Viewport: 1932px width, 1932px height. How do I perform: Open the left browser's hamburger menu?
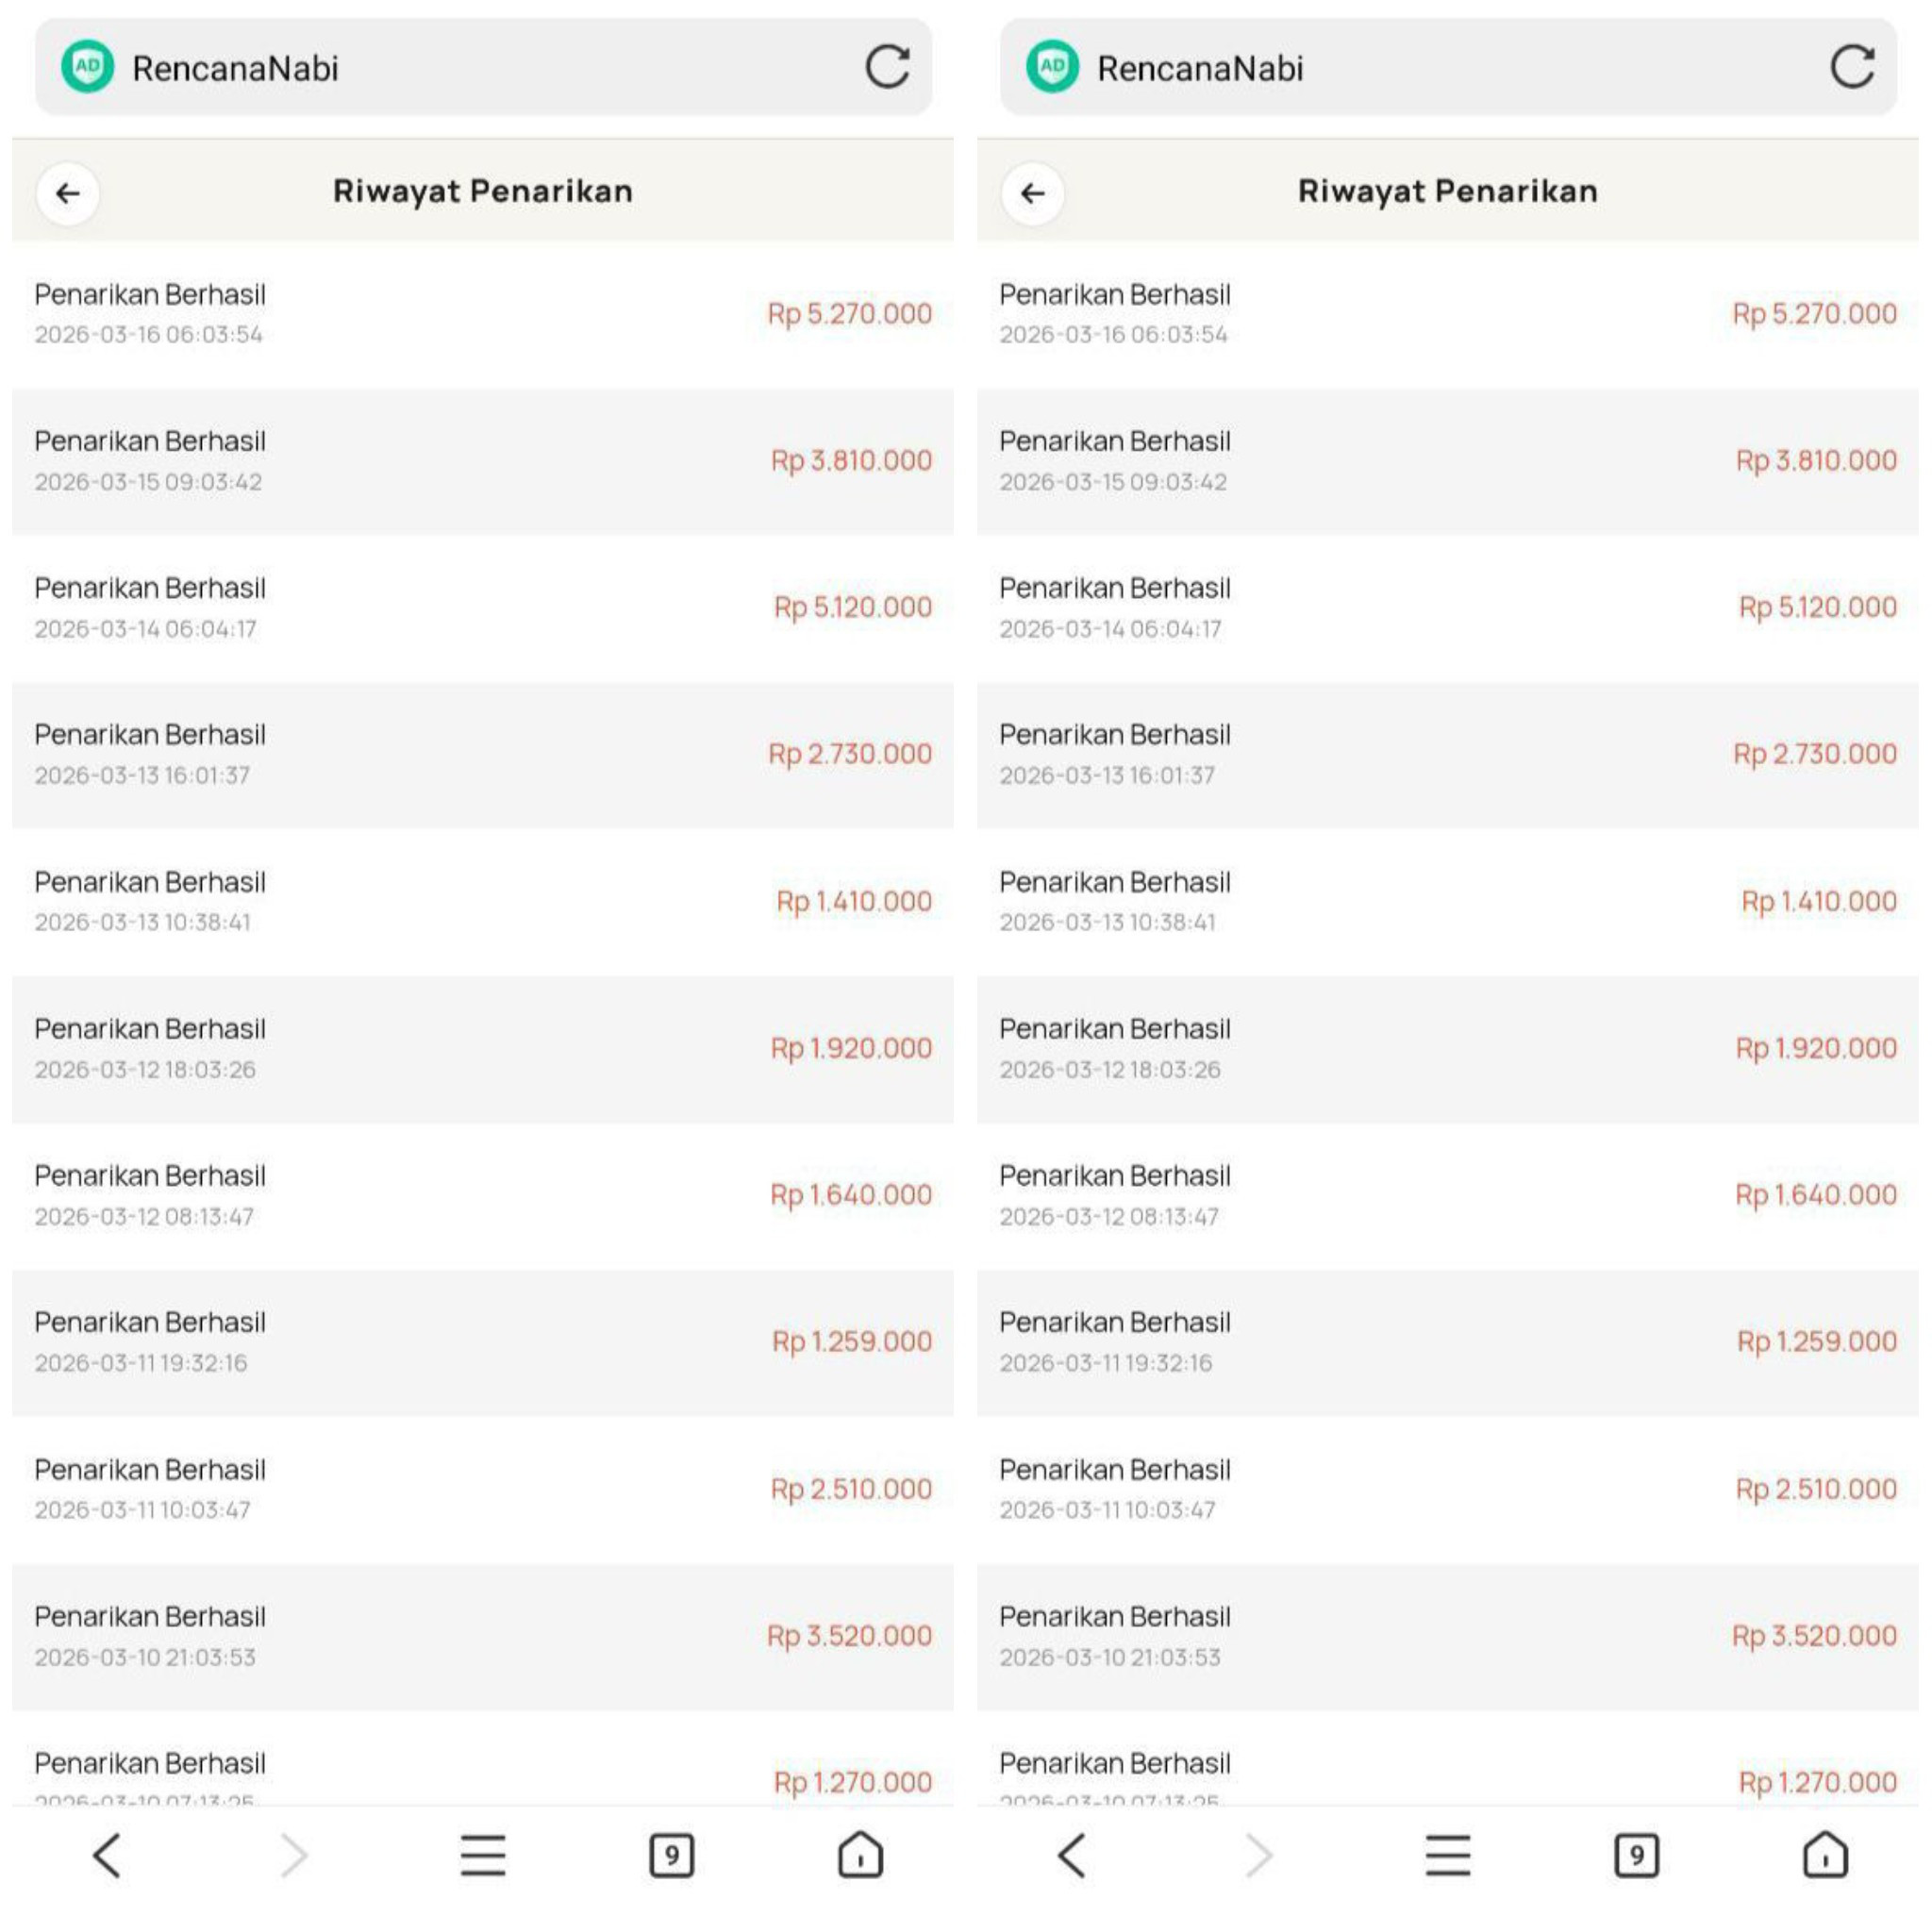(483, 1855)
